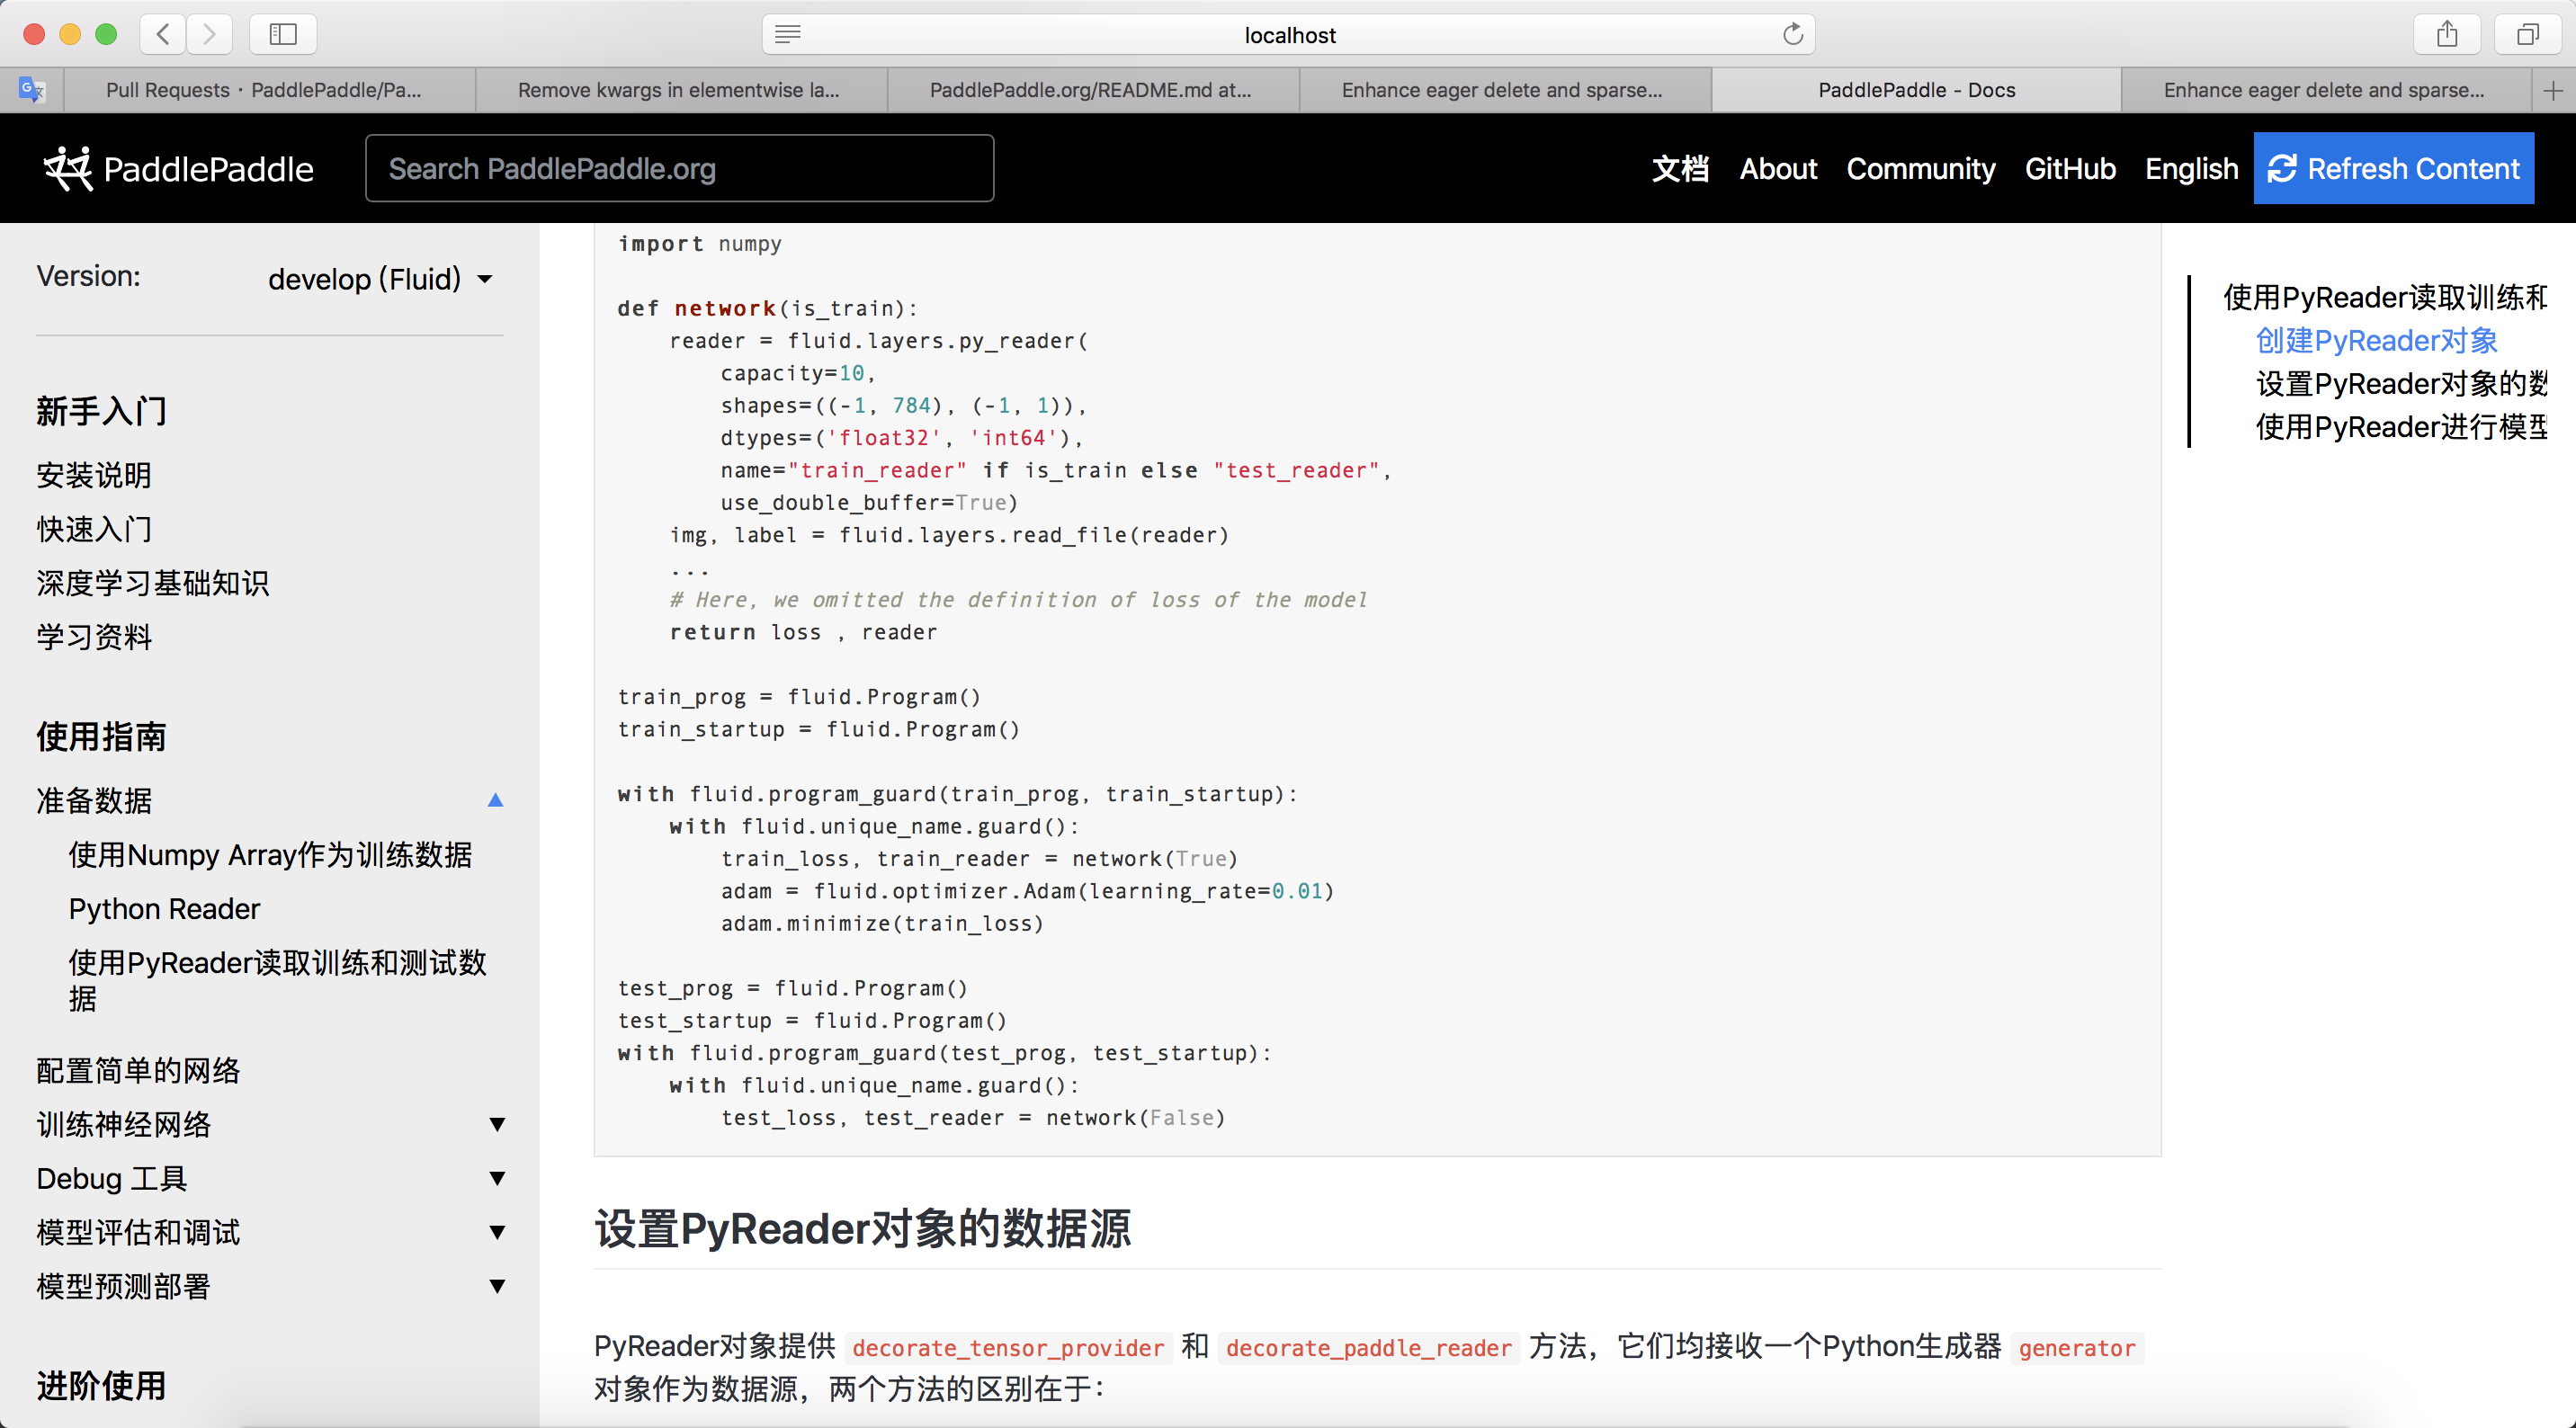Click the 新手入门 section heading
Image resolution: width=2576 pixels, height=1428 pixels.
(x=101, y=411)
